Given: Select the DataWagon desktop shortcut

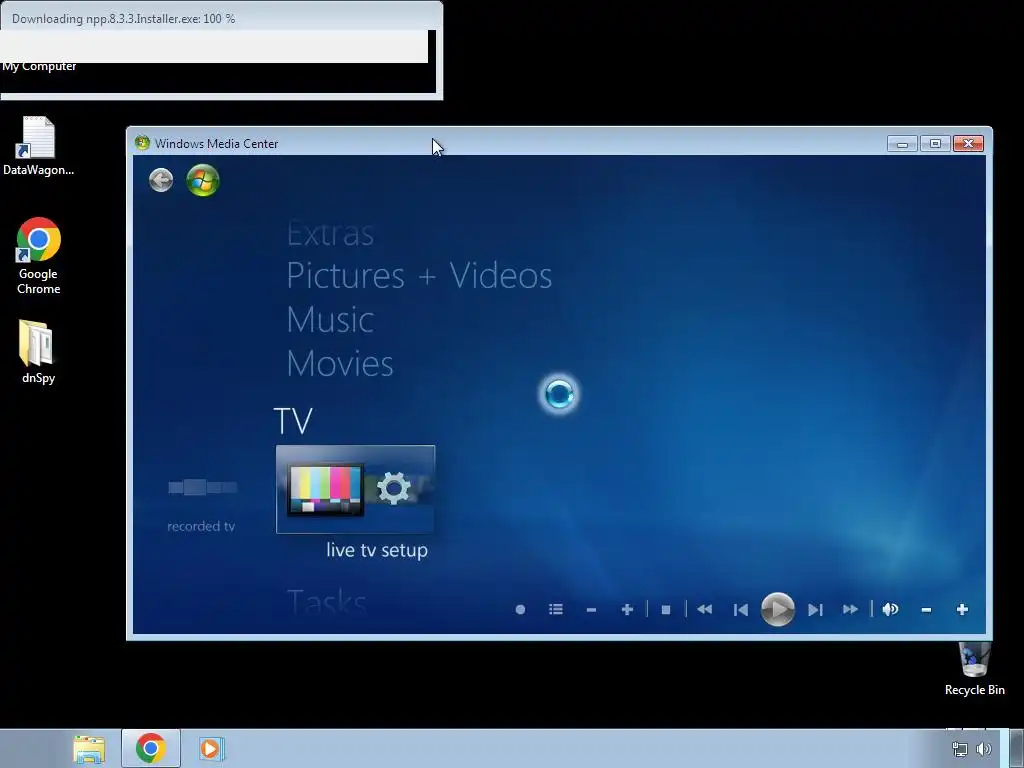Looking at the screenshot, I should [x=38, y=146].
